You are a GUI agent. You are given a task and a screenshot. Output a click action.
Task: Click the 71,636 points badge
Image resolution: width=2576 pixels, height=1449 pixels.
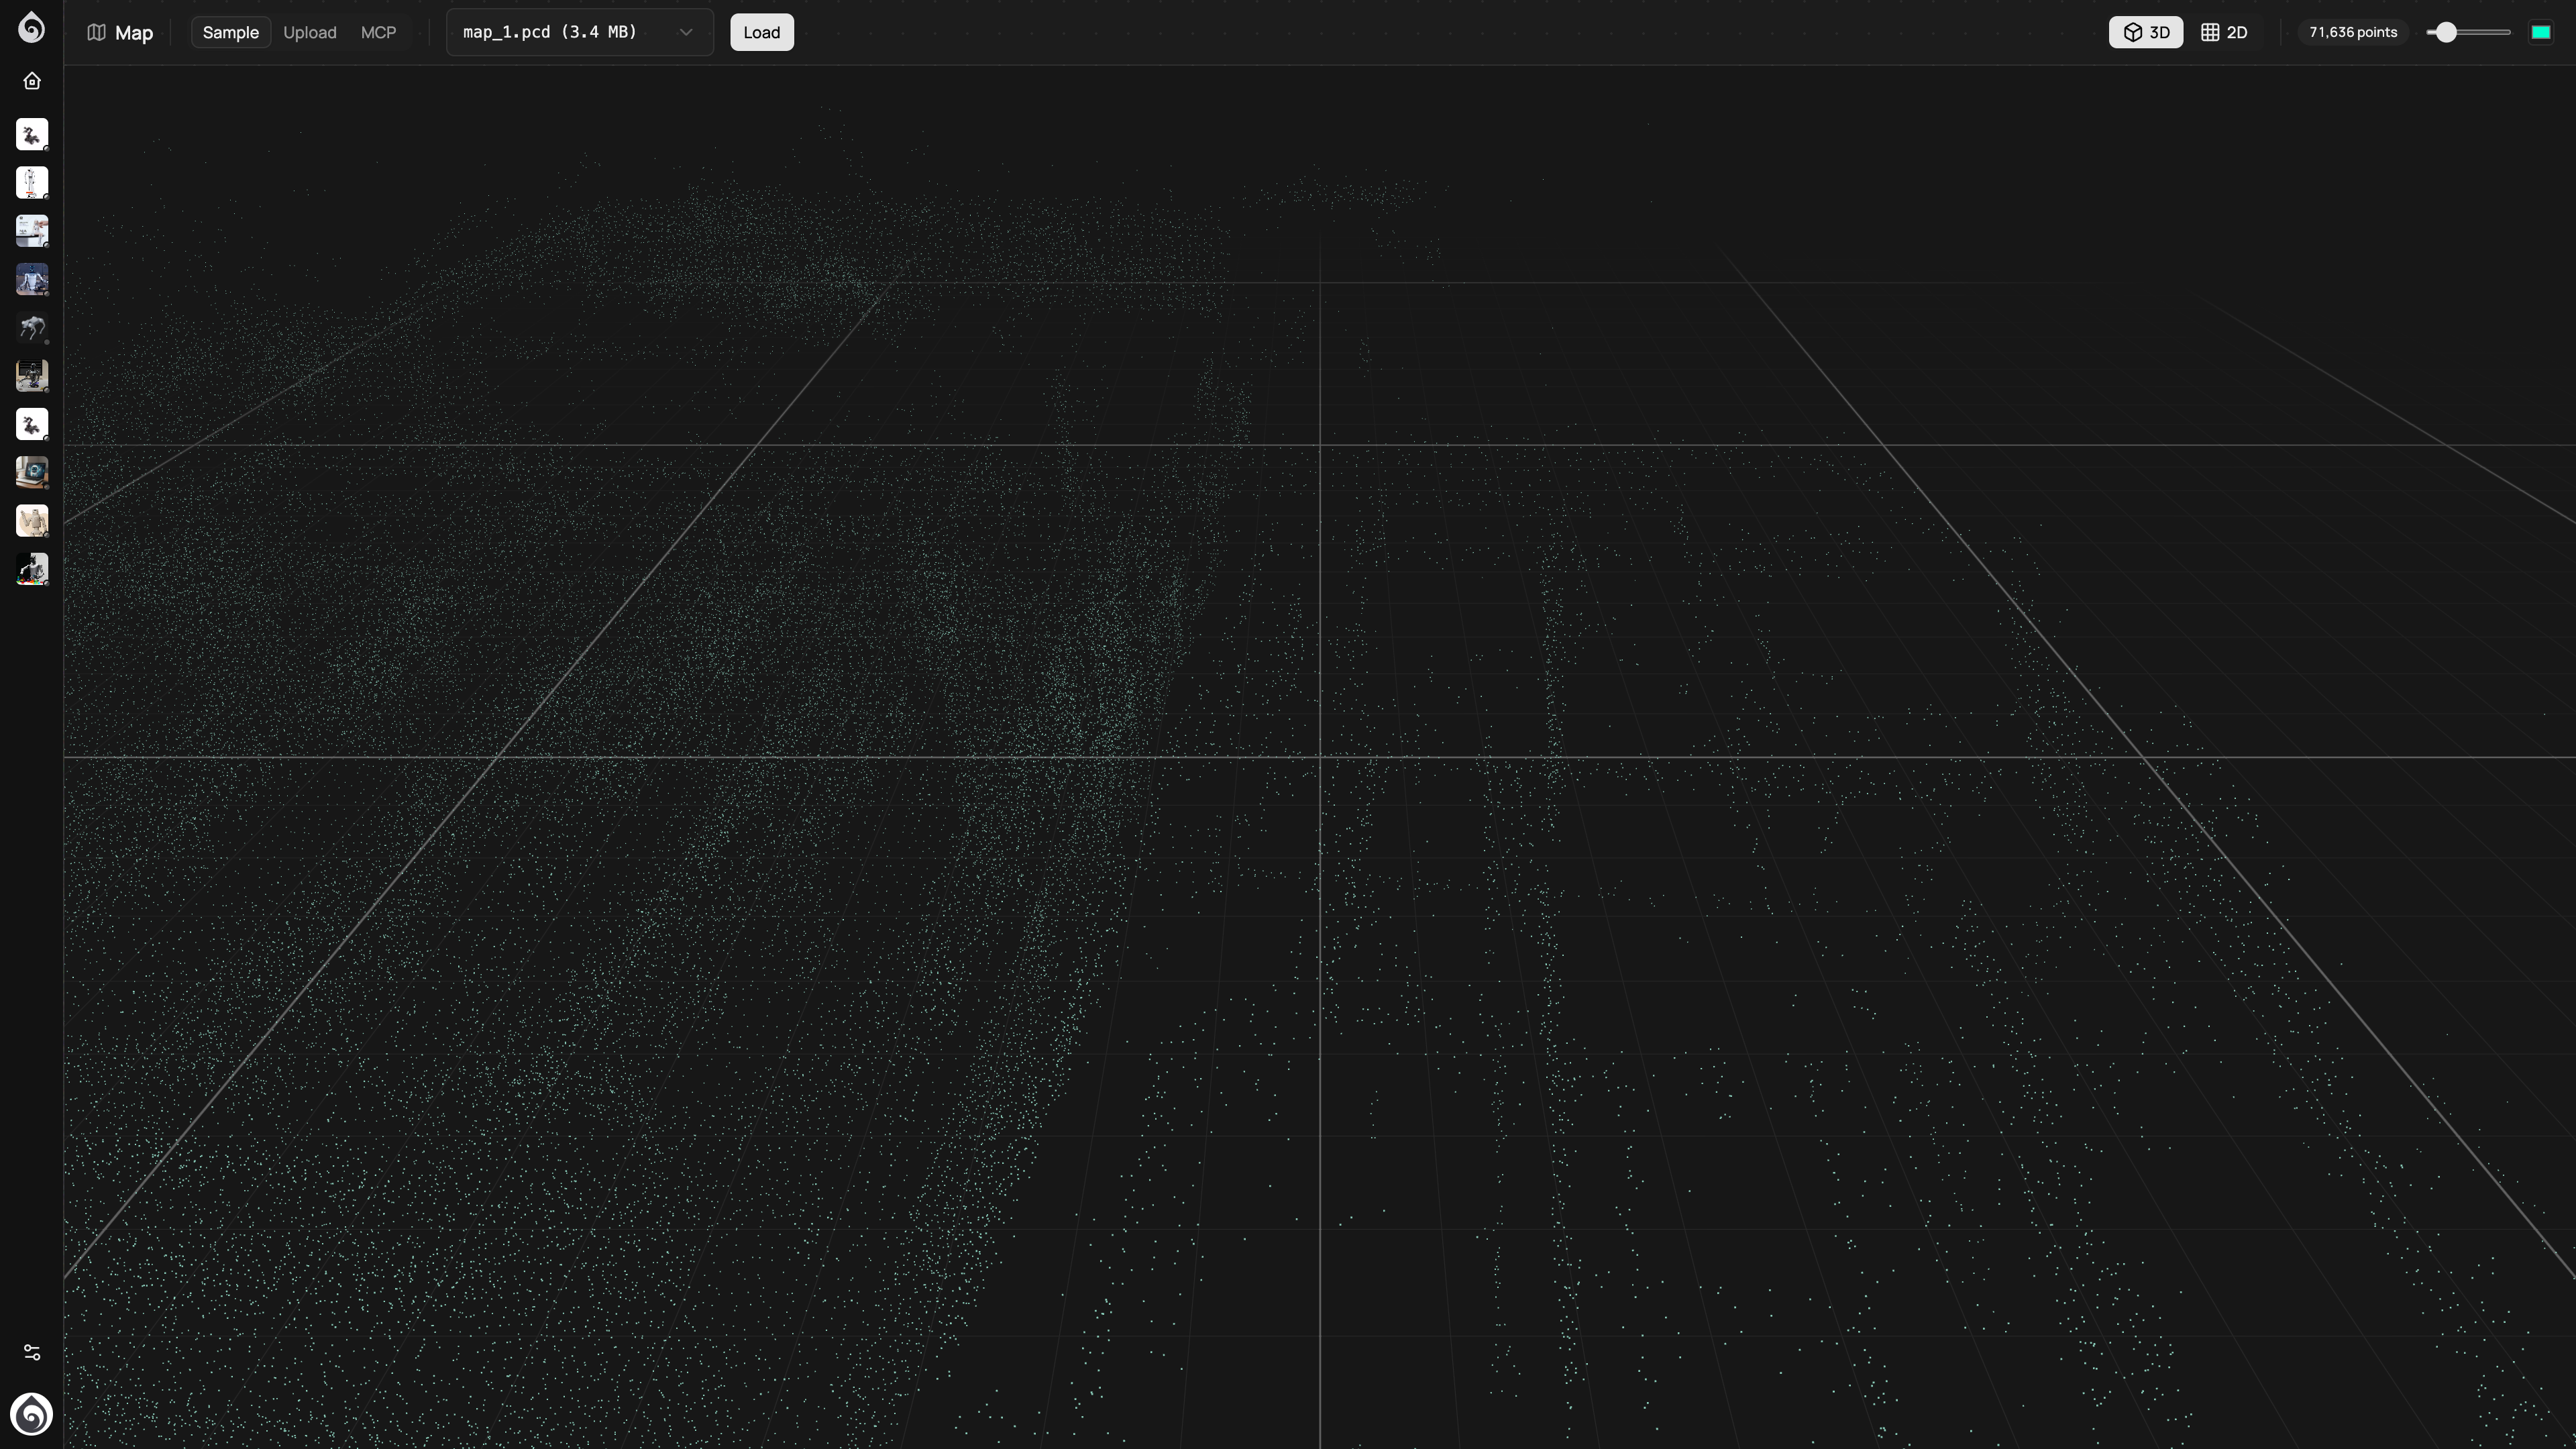[x=2352, y=32]
